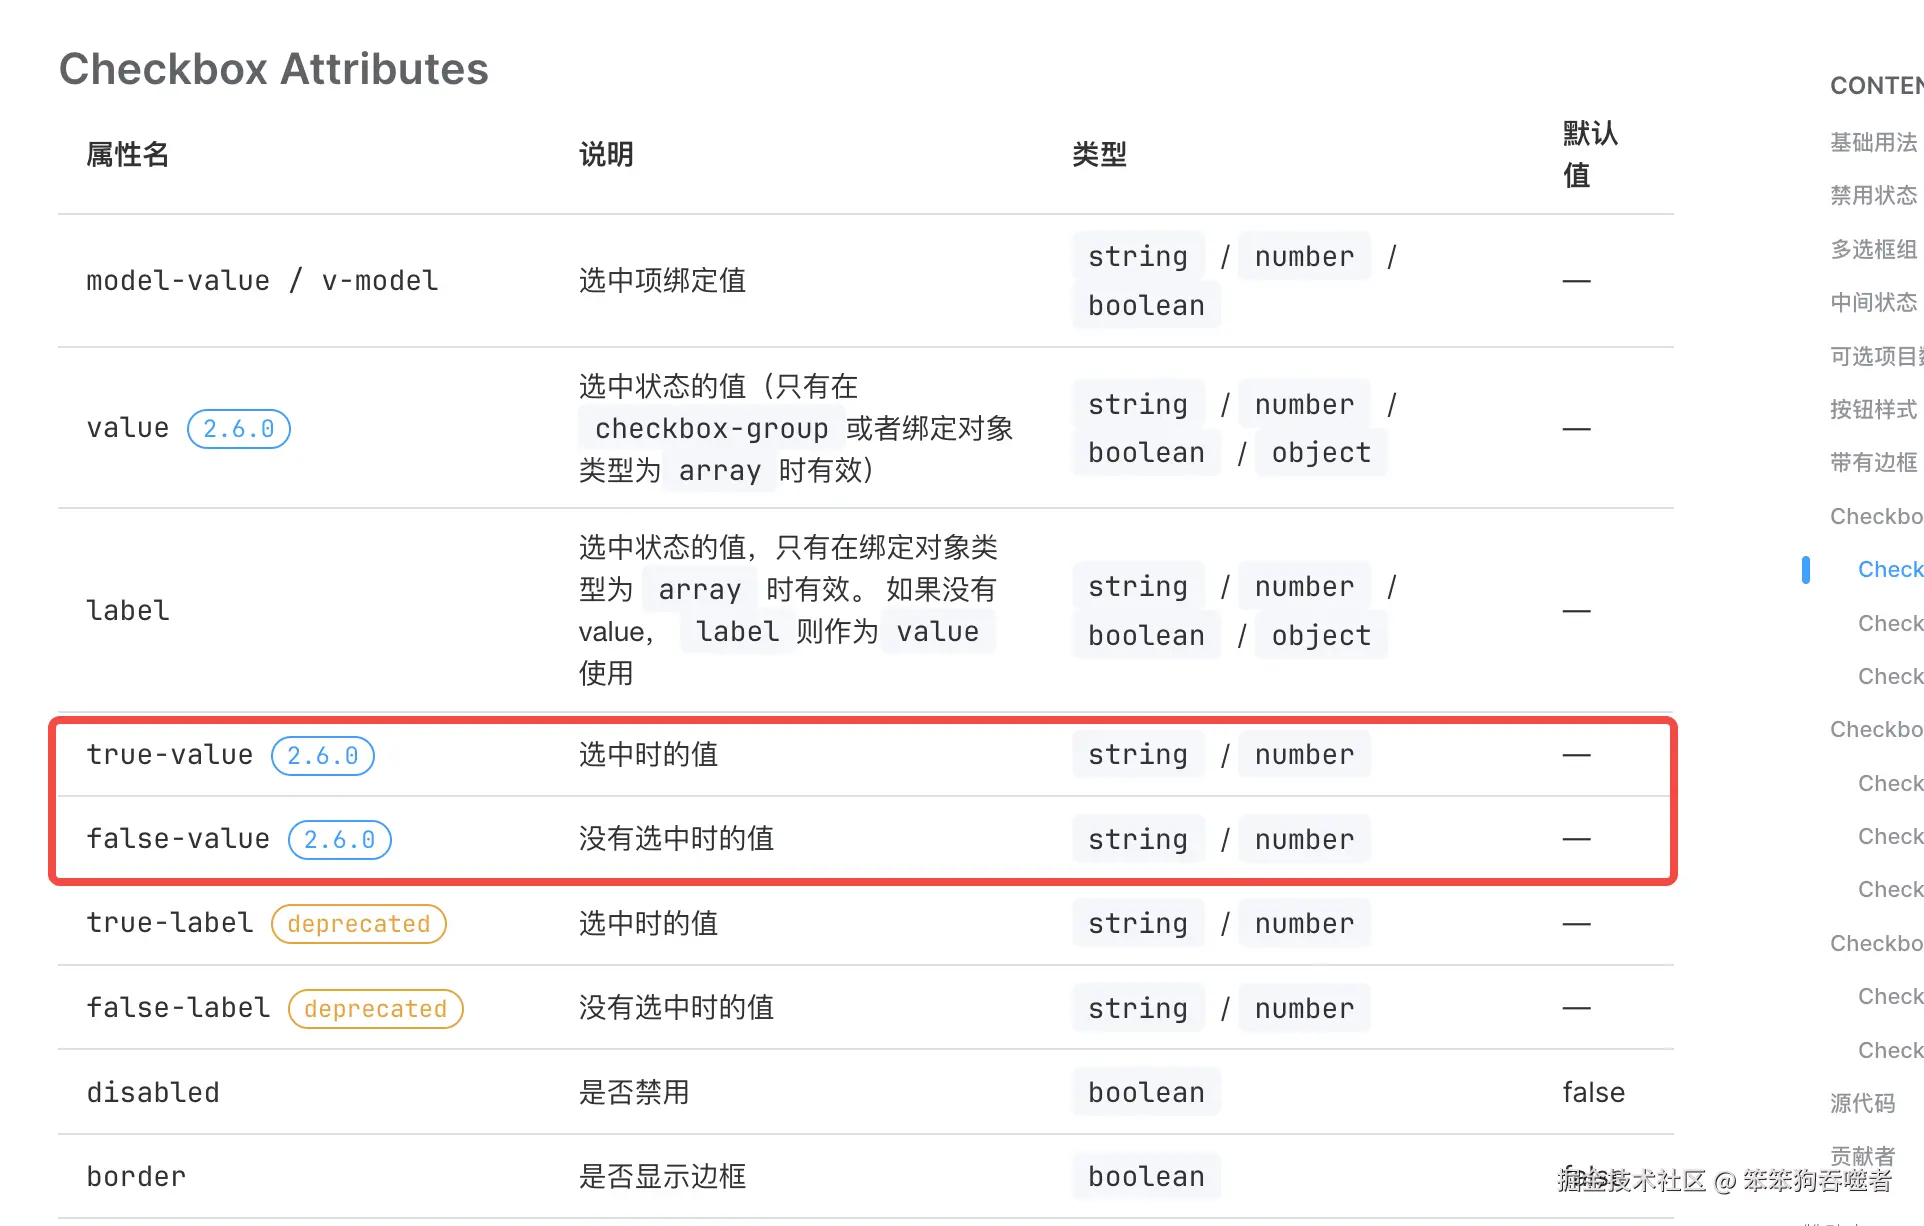
Task: Click the 2.6.0 version badge beside true-value
Action: coord(322,755)
